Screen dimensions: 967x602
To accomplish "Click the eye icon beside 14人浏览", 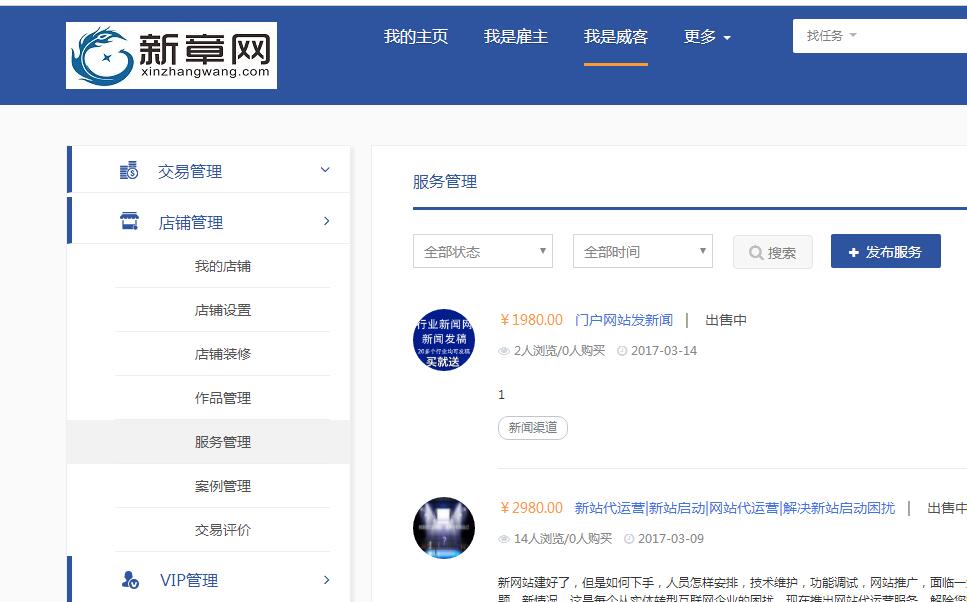I will coord(504,539).
